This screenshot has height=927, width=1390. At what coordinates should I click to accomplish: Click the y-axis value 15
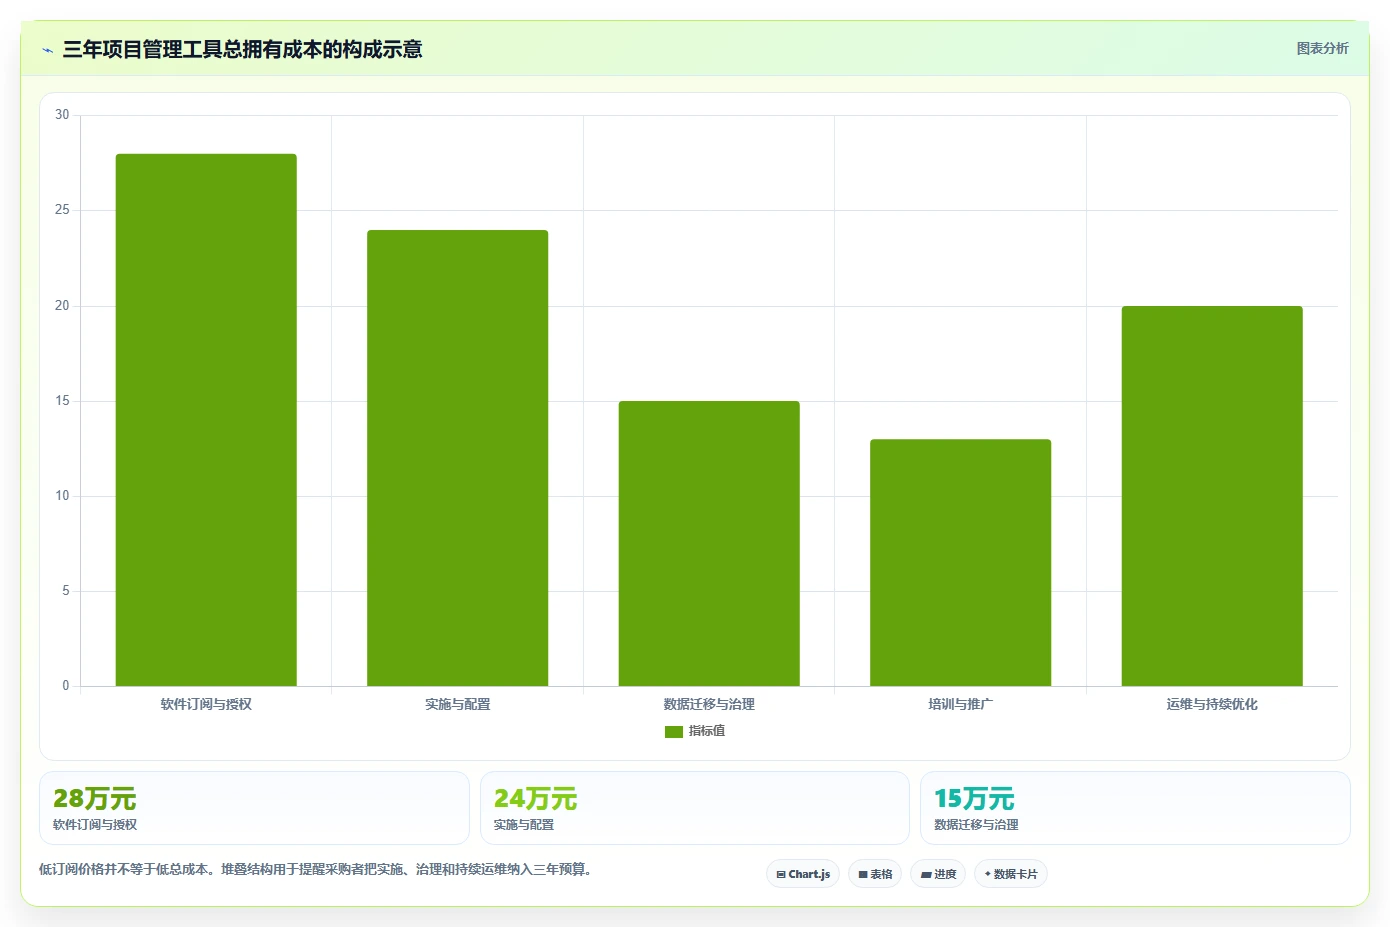[62, 401]
